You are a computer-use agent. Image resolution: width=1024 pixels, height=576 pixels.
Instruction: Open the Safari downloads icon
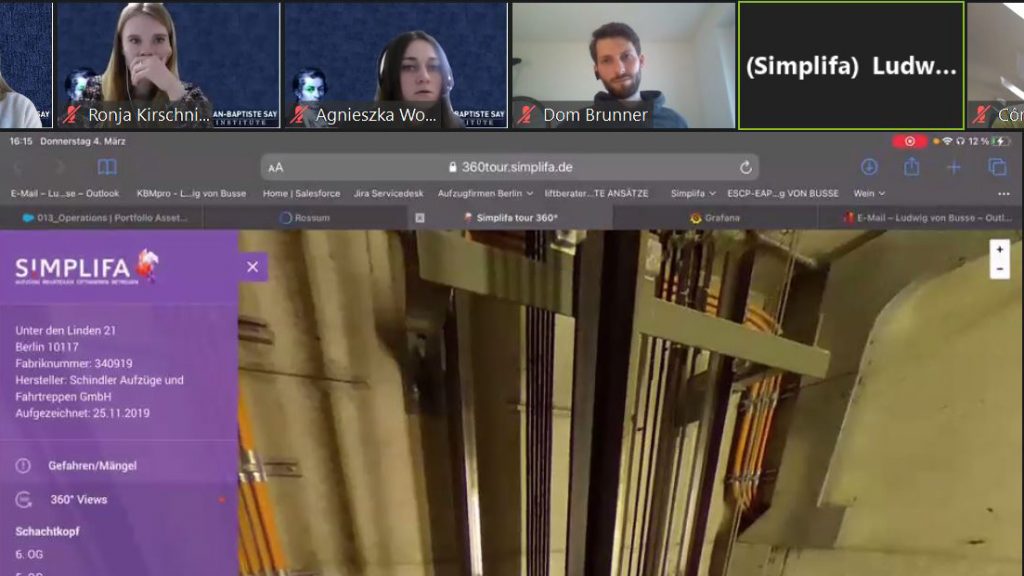pos(869,167)
